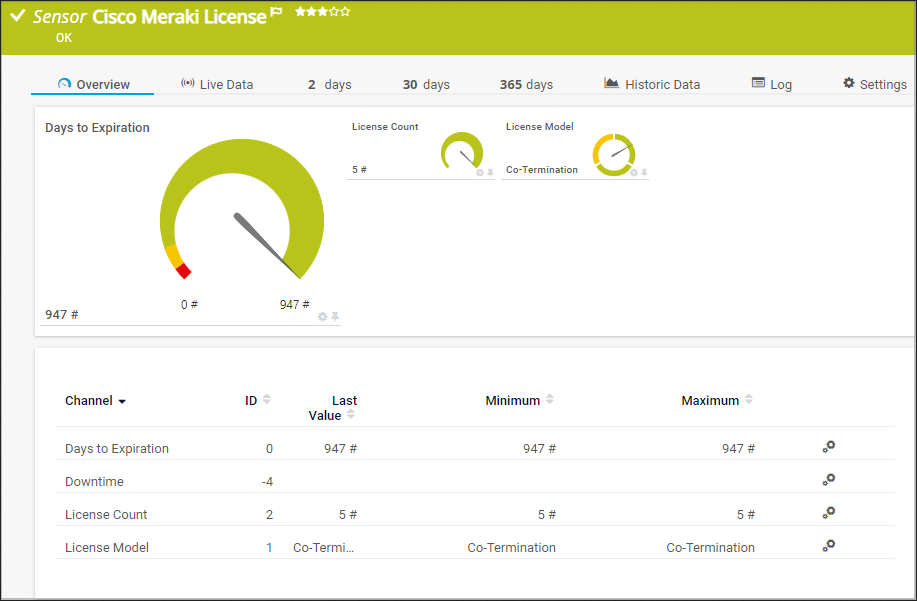The image size is (917, 601).
Task: Open the Channel column sort dropdown
Action: point(122,400)
